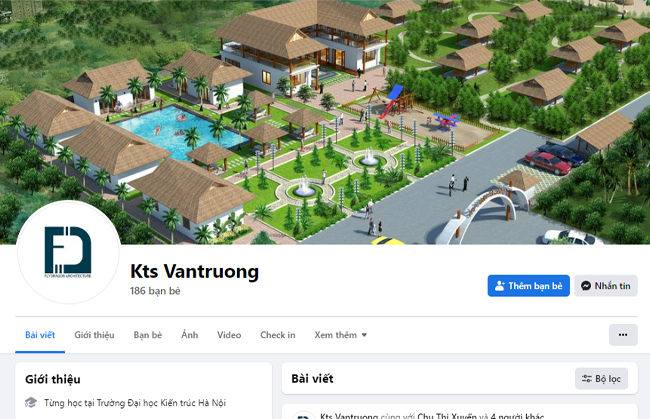The width and height of the screenshot is (650, 419).
Task: Open the Check in tab
Action: click(x=278, y=335)
